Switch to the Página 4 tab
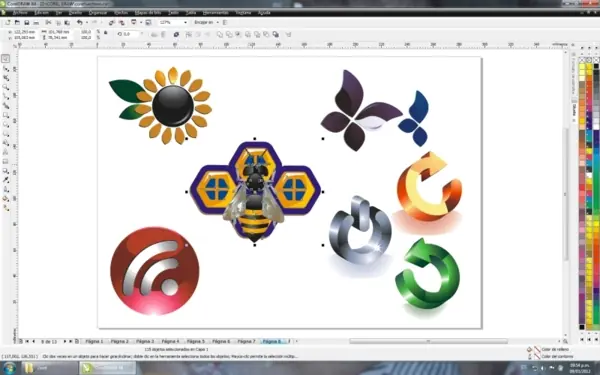Viewport: 600px width, 375px height. point(170,341)
